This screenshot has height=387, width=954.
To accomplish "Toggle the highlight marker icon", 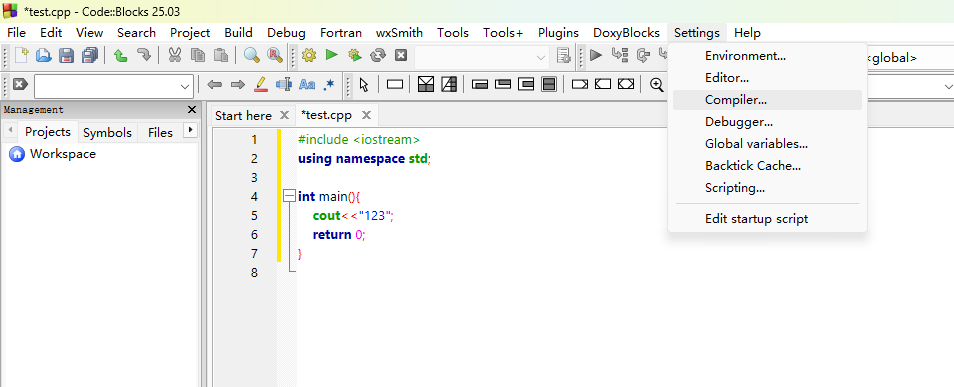I will (260, 85).
